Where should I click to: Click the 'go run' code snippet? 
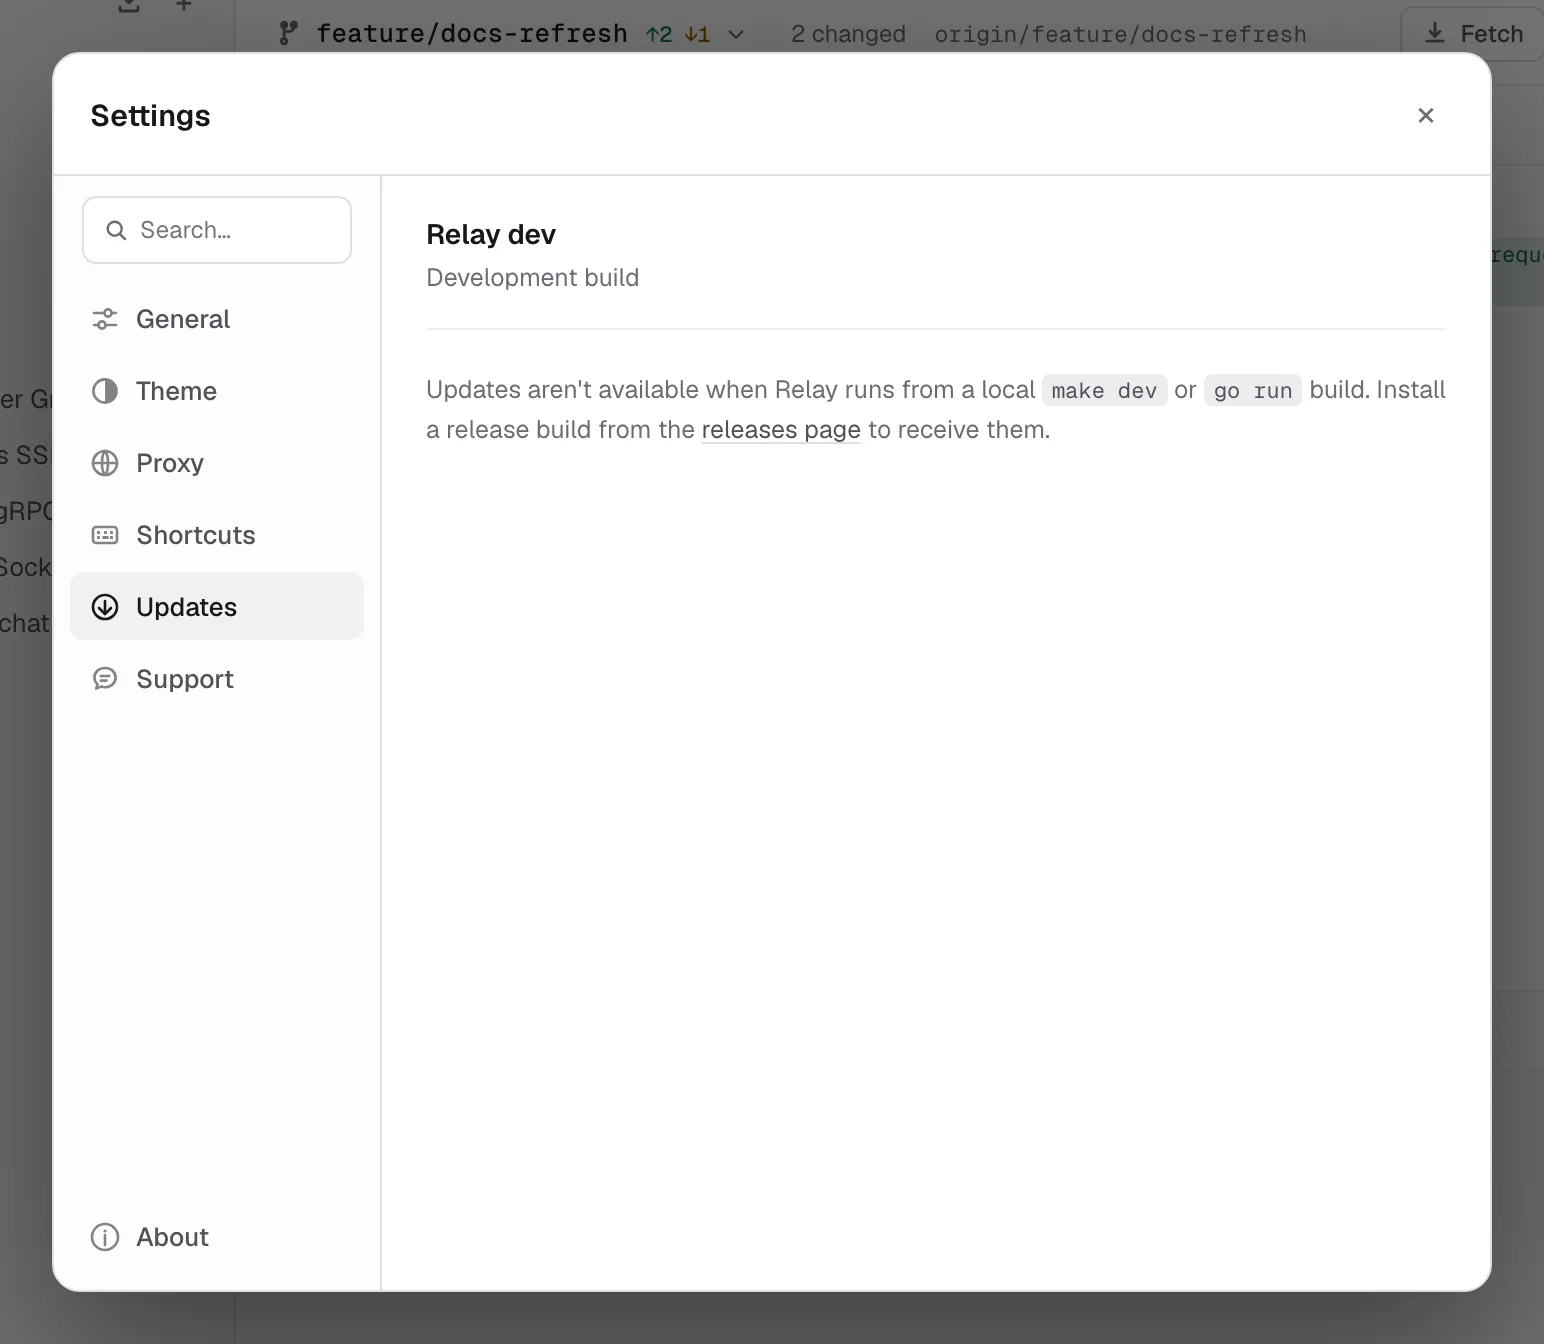(x=1253, y=390)
